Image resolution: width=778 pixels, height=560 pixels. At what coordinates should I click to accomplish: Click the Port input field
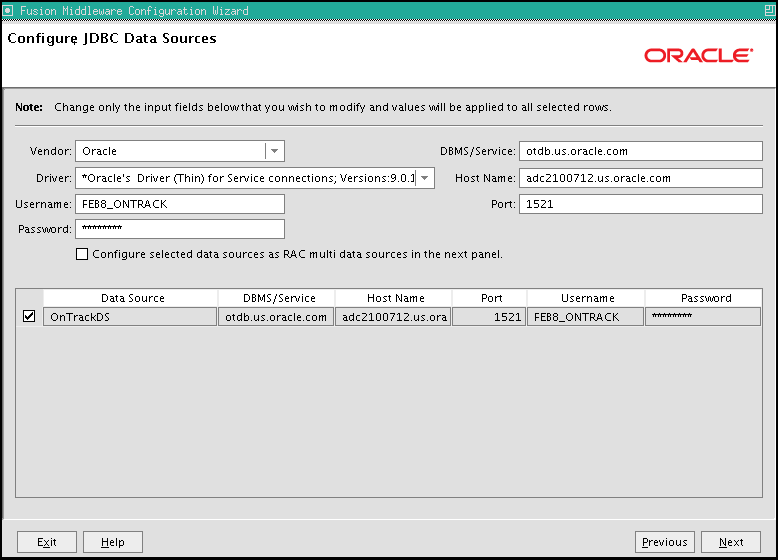point(641,204)
